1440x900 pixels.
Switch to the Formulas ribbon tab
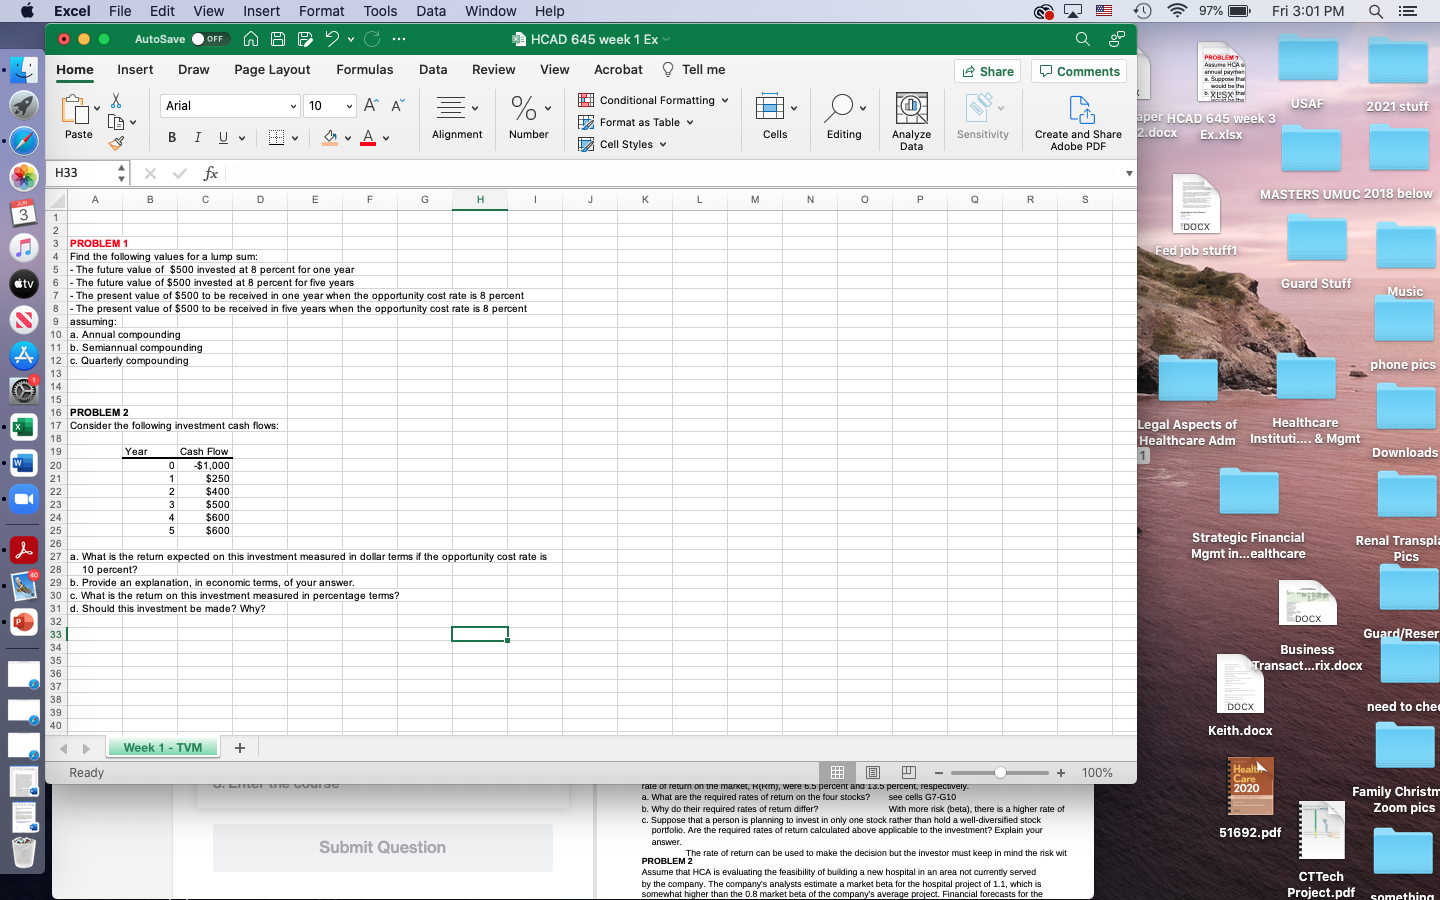pyautogui.click(x=364, y=70)
